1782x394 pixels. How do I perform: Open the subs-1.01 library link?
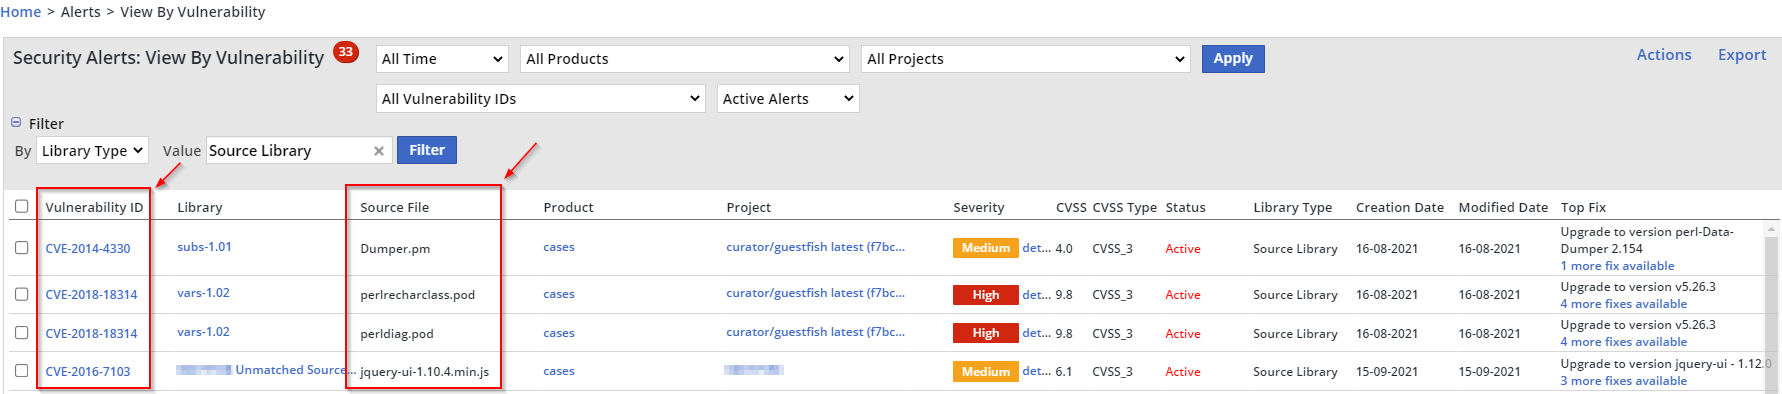pyautogui.click(x=204, y=247)
